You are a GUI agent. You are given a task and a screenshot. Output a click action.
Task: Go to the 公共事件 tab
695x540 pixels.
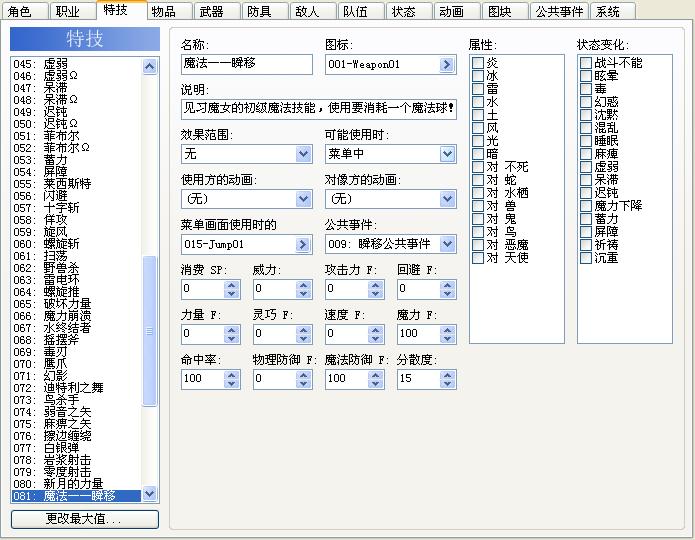click(x=559, y=11)
